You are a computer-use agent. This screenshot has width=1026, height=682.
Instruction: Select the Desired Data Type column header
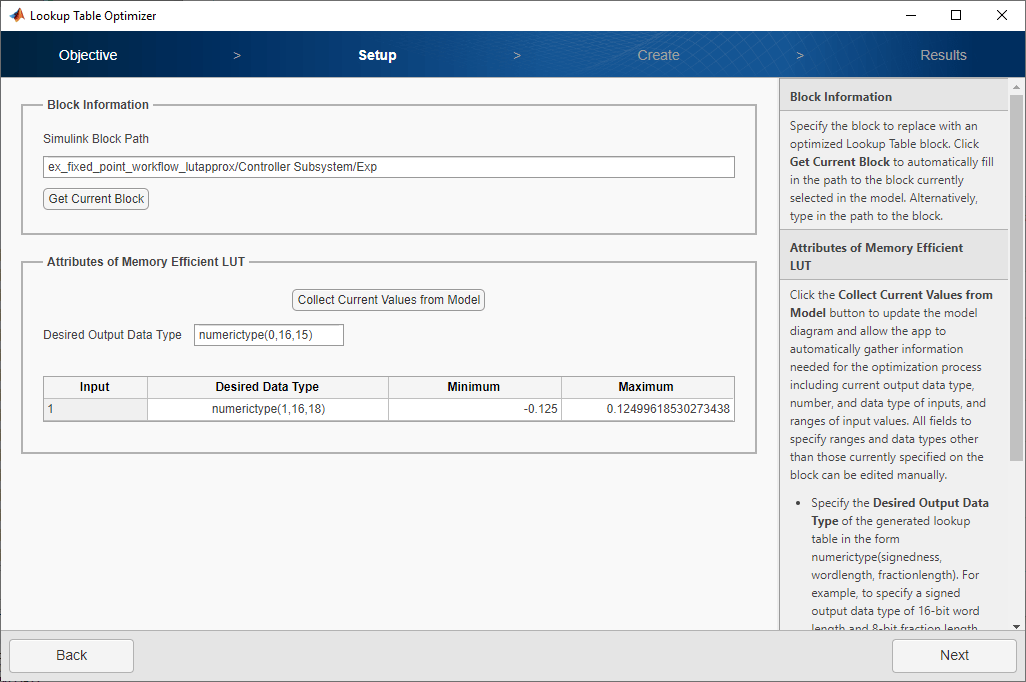268,387
